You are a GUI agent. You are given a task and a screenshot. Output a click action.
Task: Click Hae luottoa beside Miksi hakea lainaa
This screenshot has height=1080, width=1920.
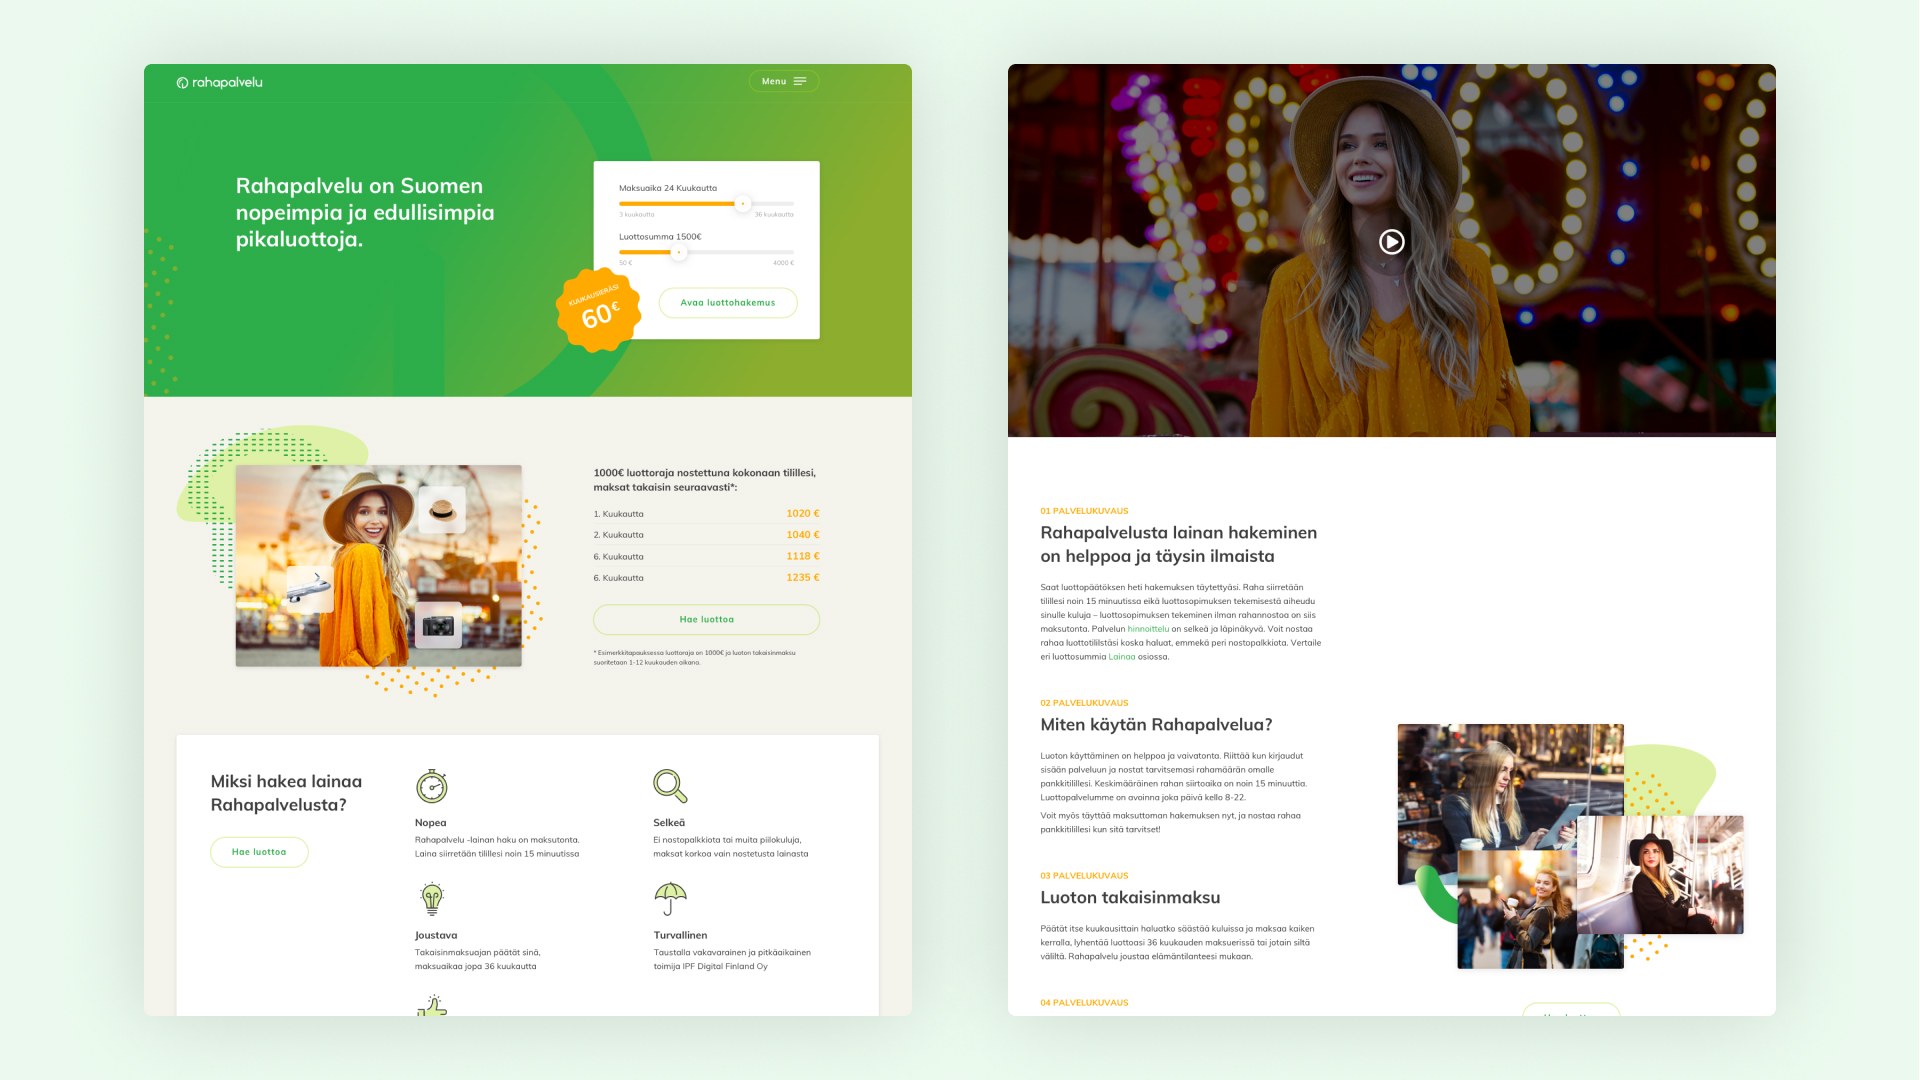tap(259, 852)
